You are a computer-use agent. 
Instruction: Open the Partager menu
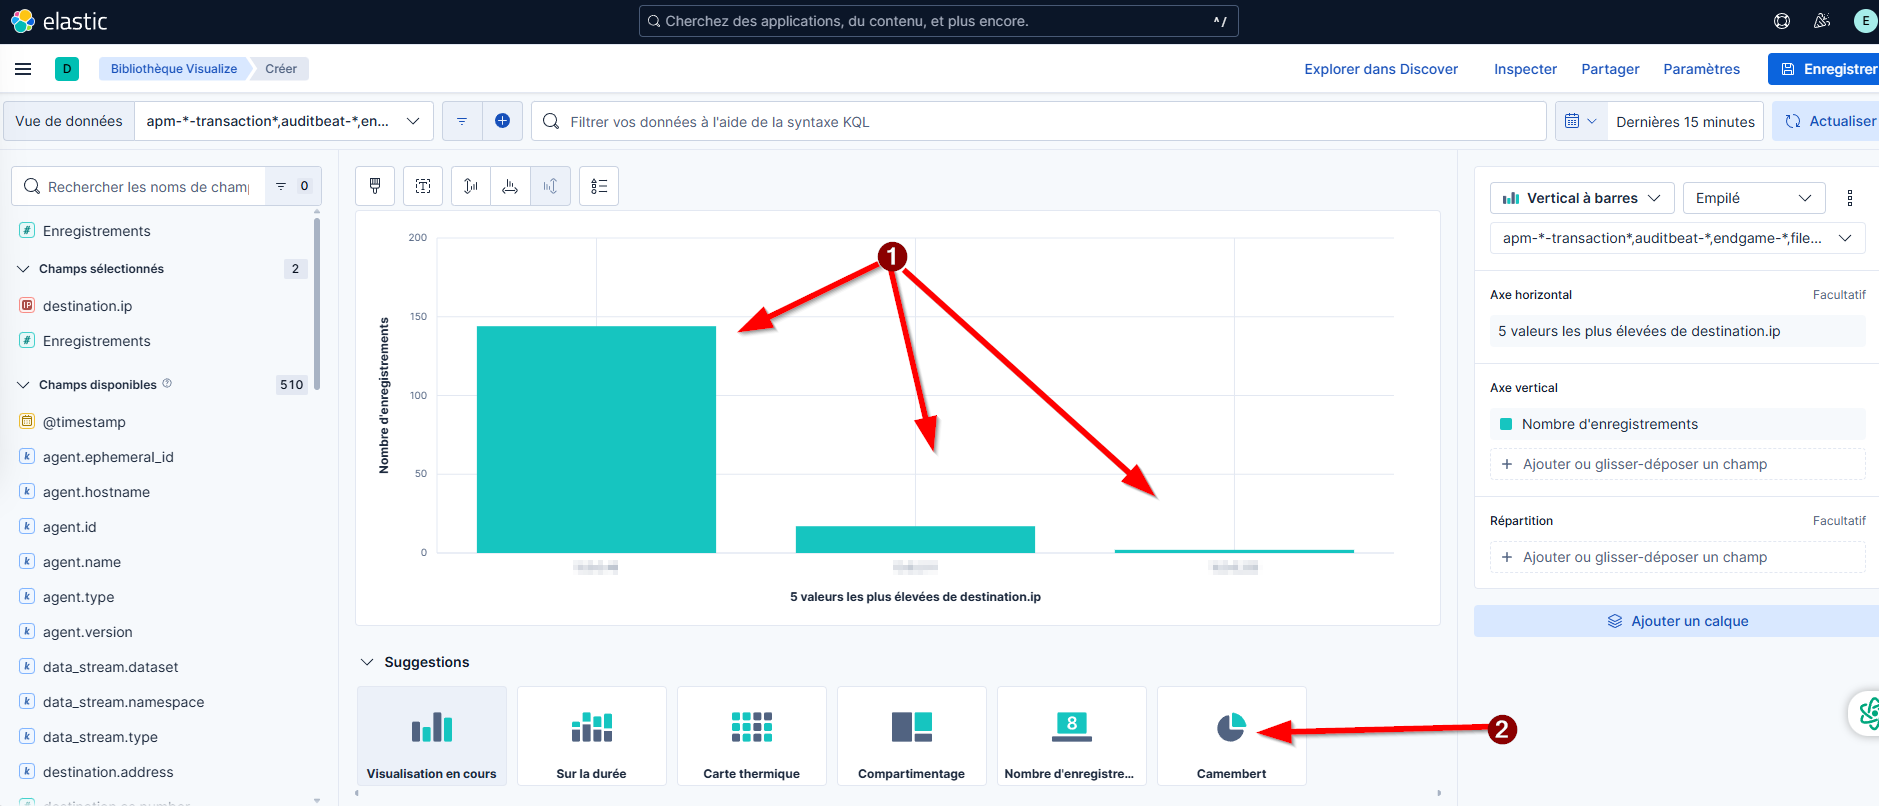tap(1609, 69)
